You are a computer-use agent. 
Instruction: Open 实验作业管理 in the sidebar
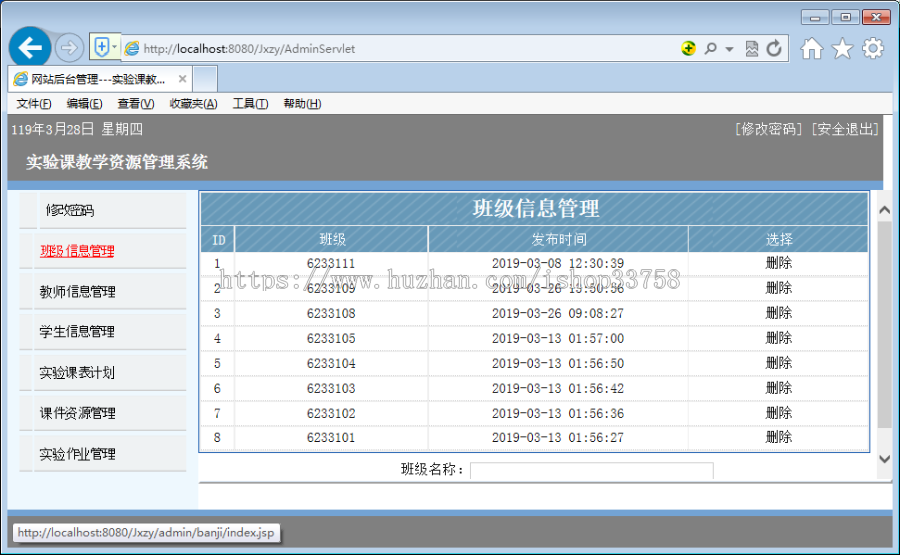point(77,454)
